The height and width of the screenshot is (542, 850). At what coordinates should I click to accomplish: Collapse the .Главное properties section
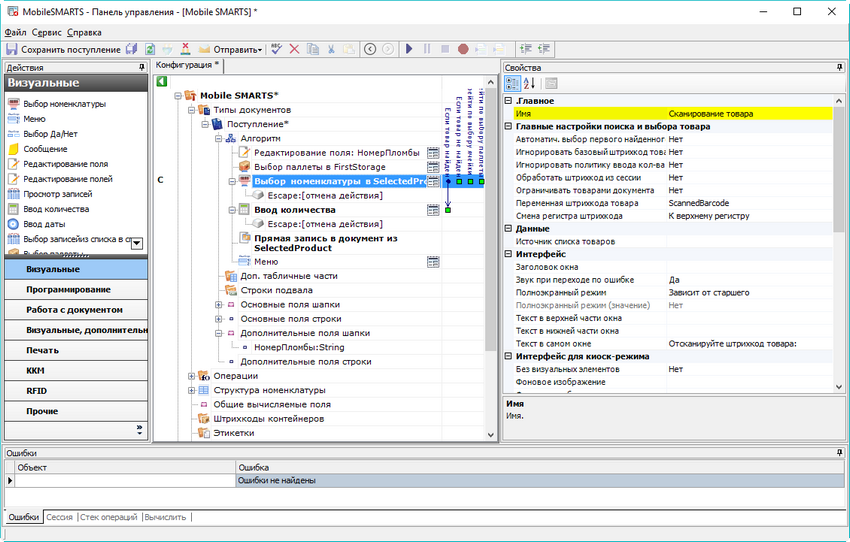[x=508, y=101]
